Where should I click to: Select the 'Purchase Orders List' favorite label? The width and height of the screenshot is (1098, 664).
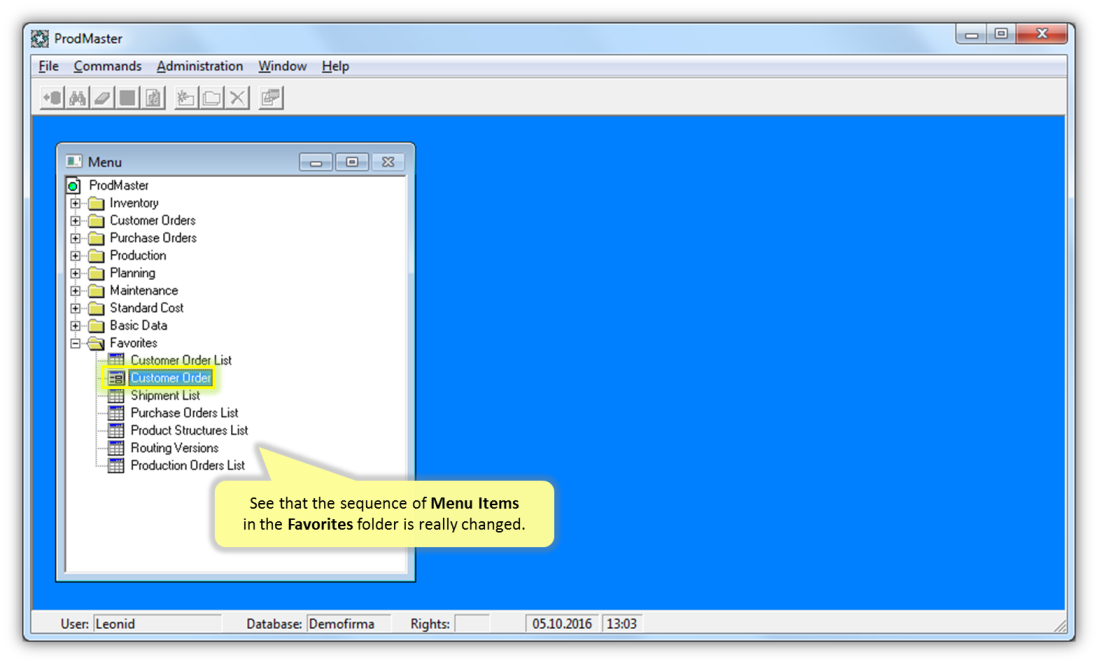184,413
